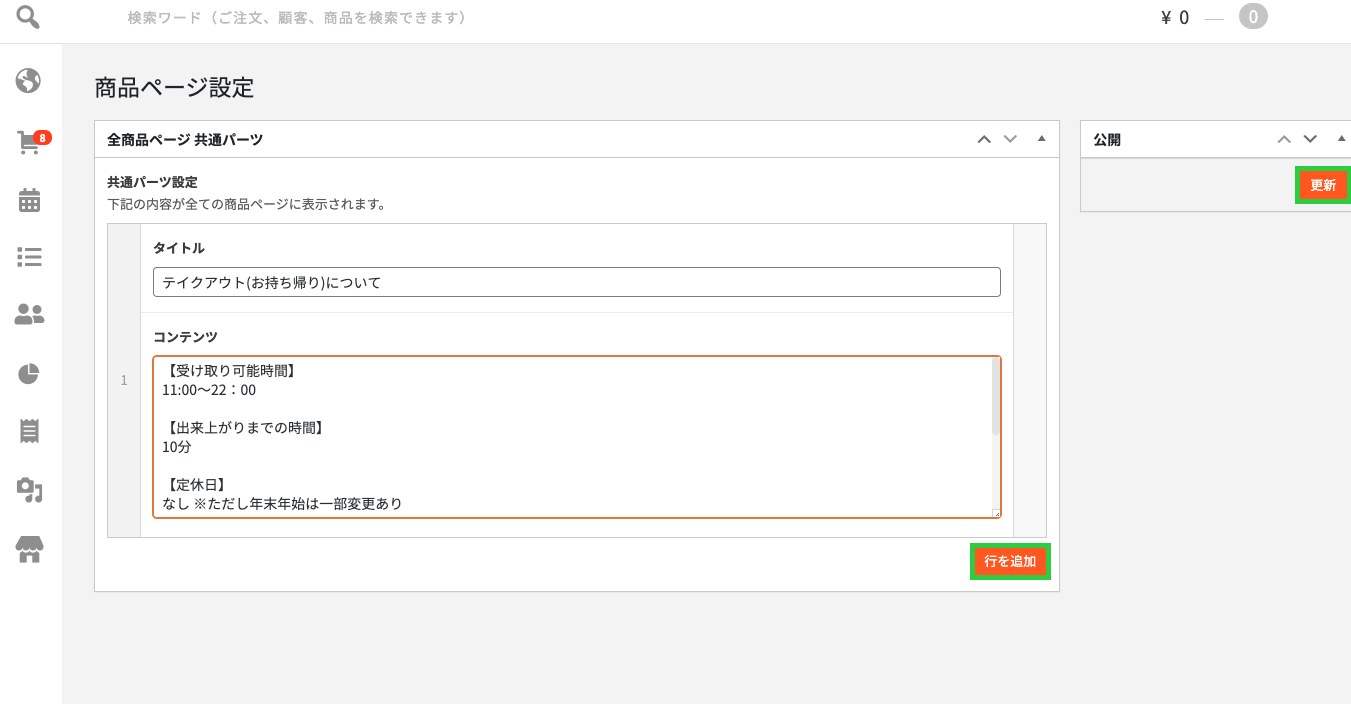1351x704 pixels.
Task: Open the pie chart reports icon
Action: 29,374
